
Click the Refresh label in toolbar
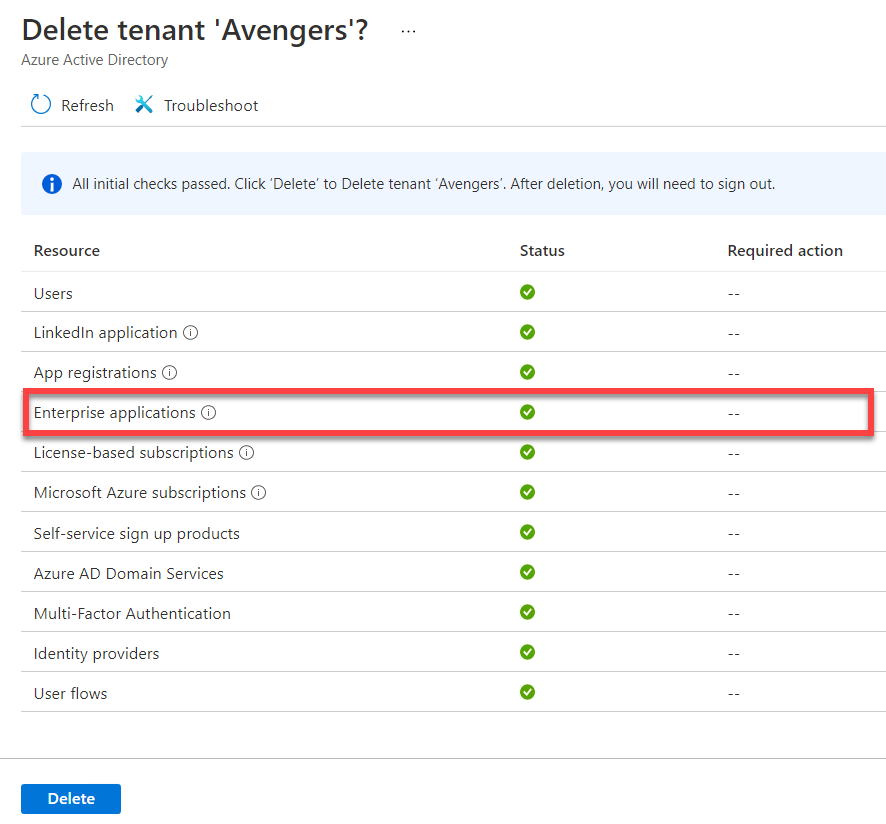[88, 106]
